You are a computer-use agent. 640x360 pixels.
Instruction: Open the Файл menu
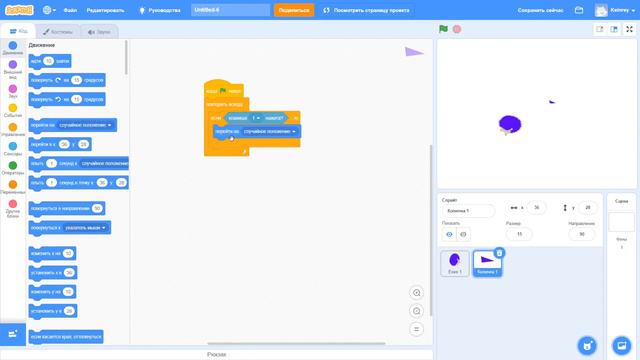click(70, 10)
